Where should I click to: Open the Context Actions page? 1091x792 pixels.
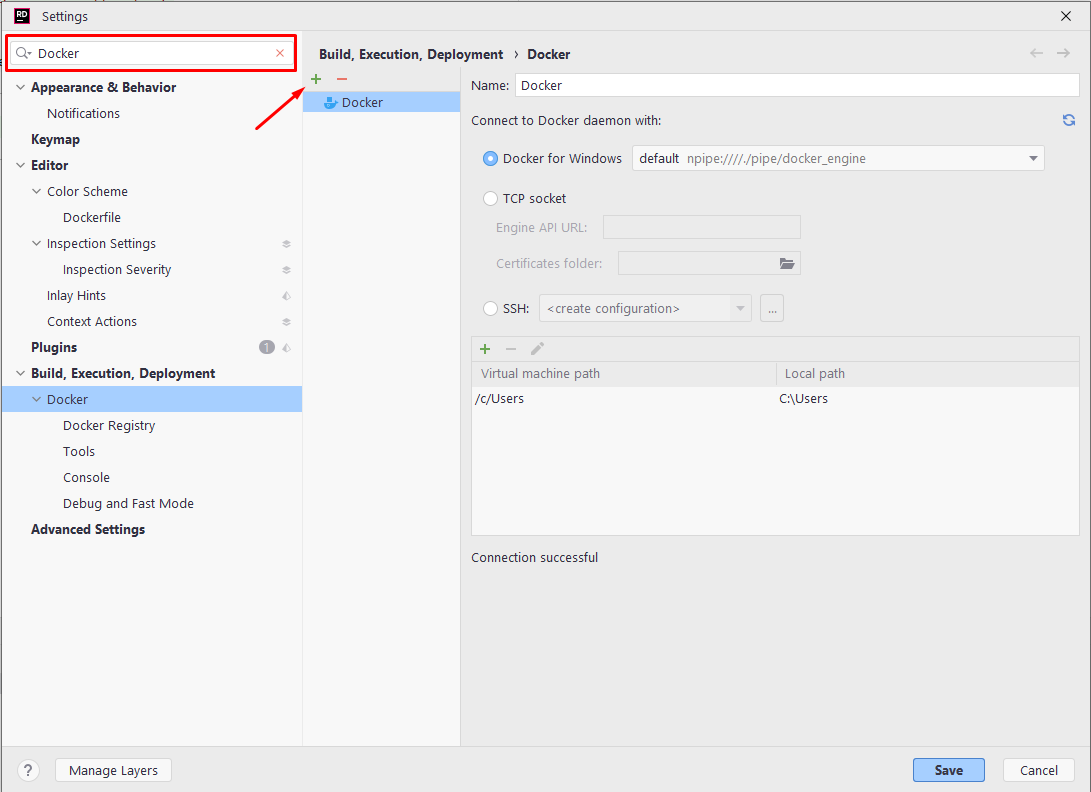pos(92,322)
